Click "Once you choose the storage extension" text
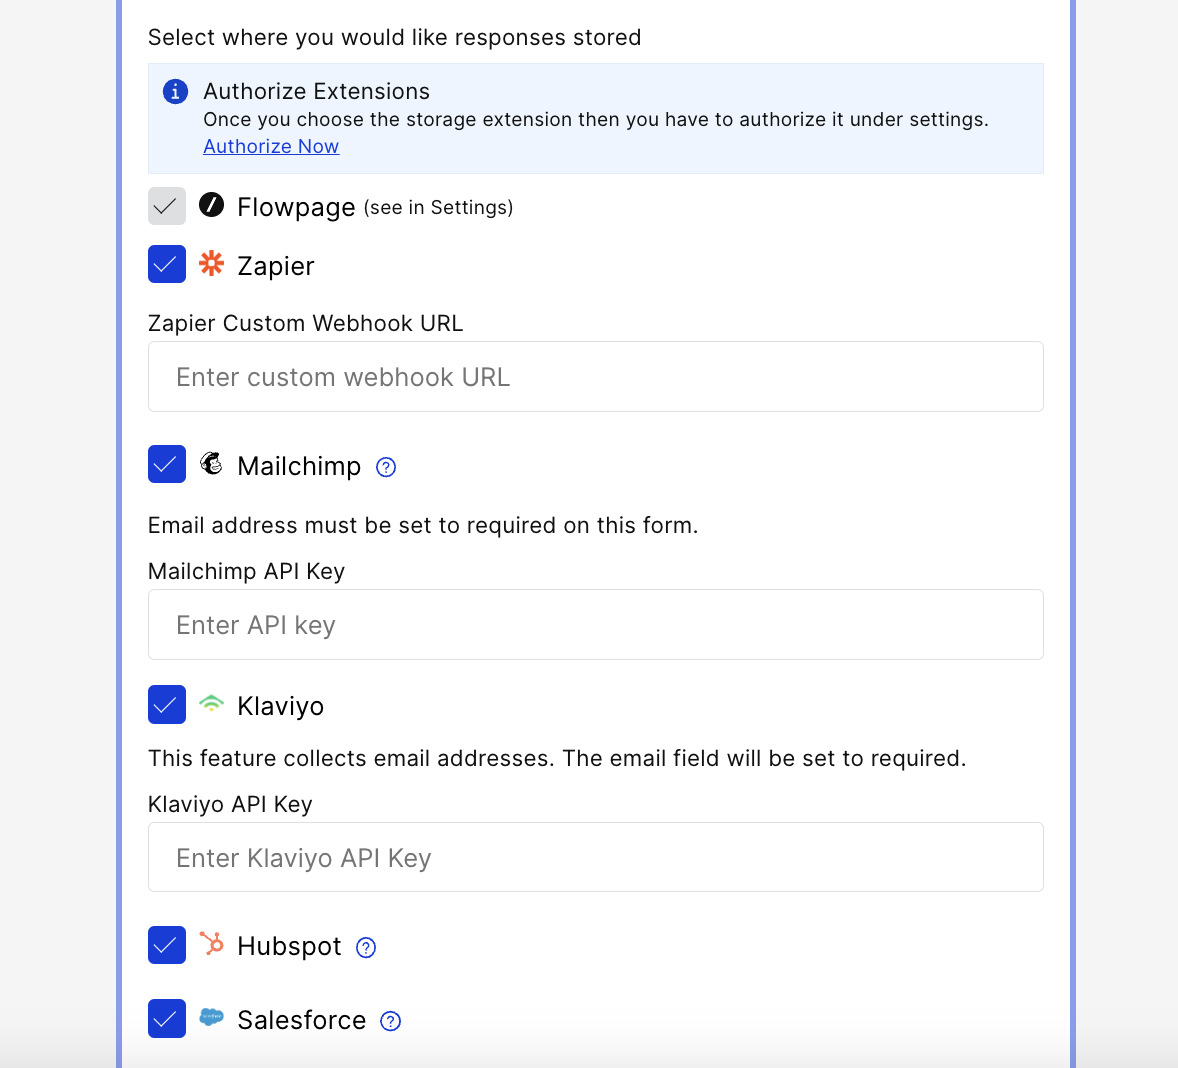The width and height of the screenshot is (1178, 1068). click(596, 119)
